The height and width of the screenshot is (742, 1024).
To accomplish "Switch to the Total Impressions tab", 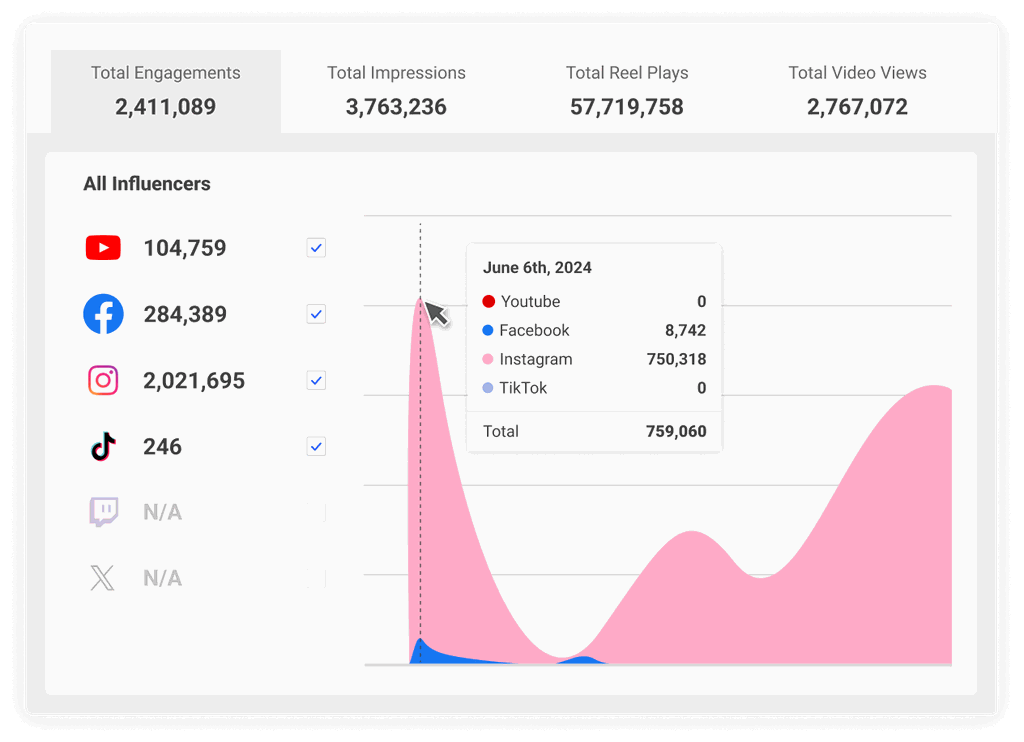I will pyautogui.click(x=396, y=91).
